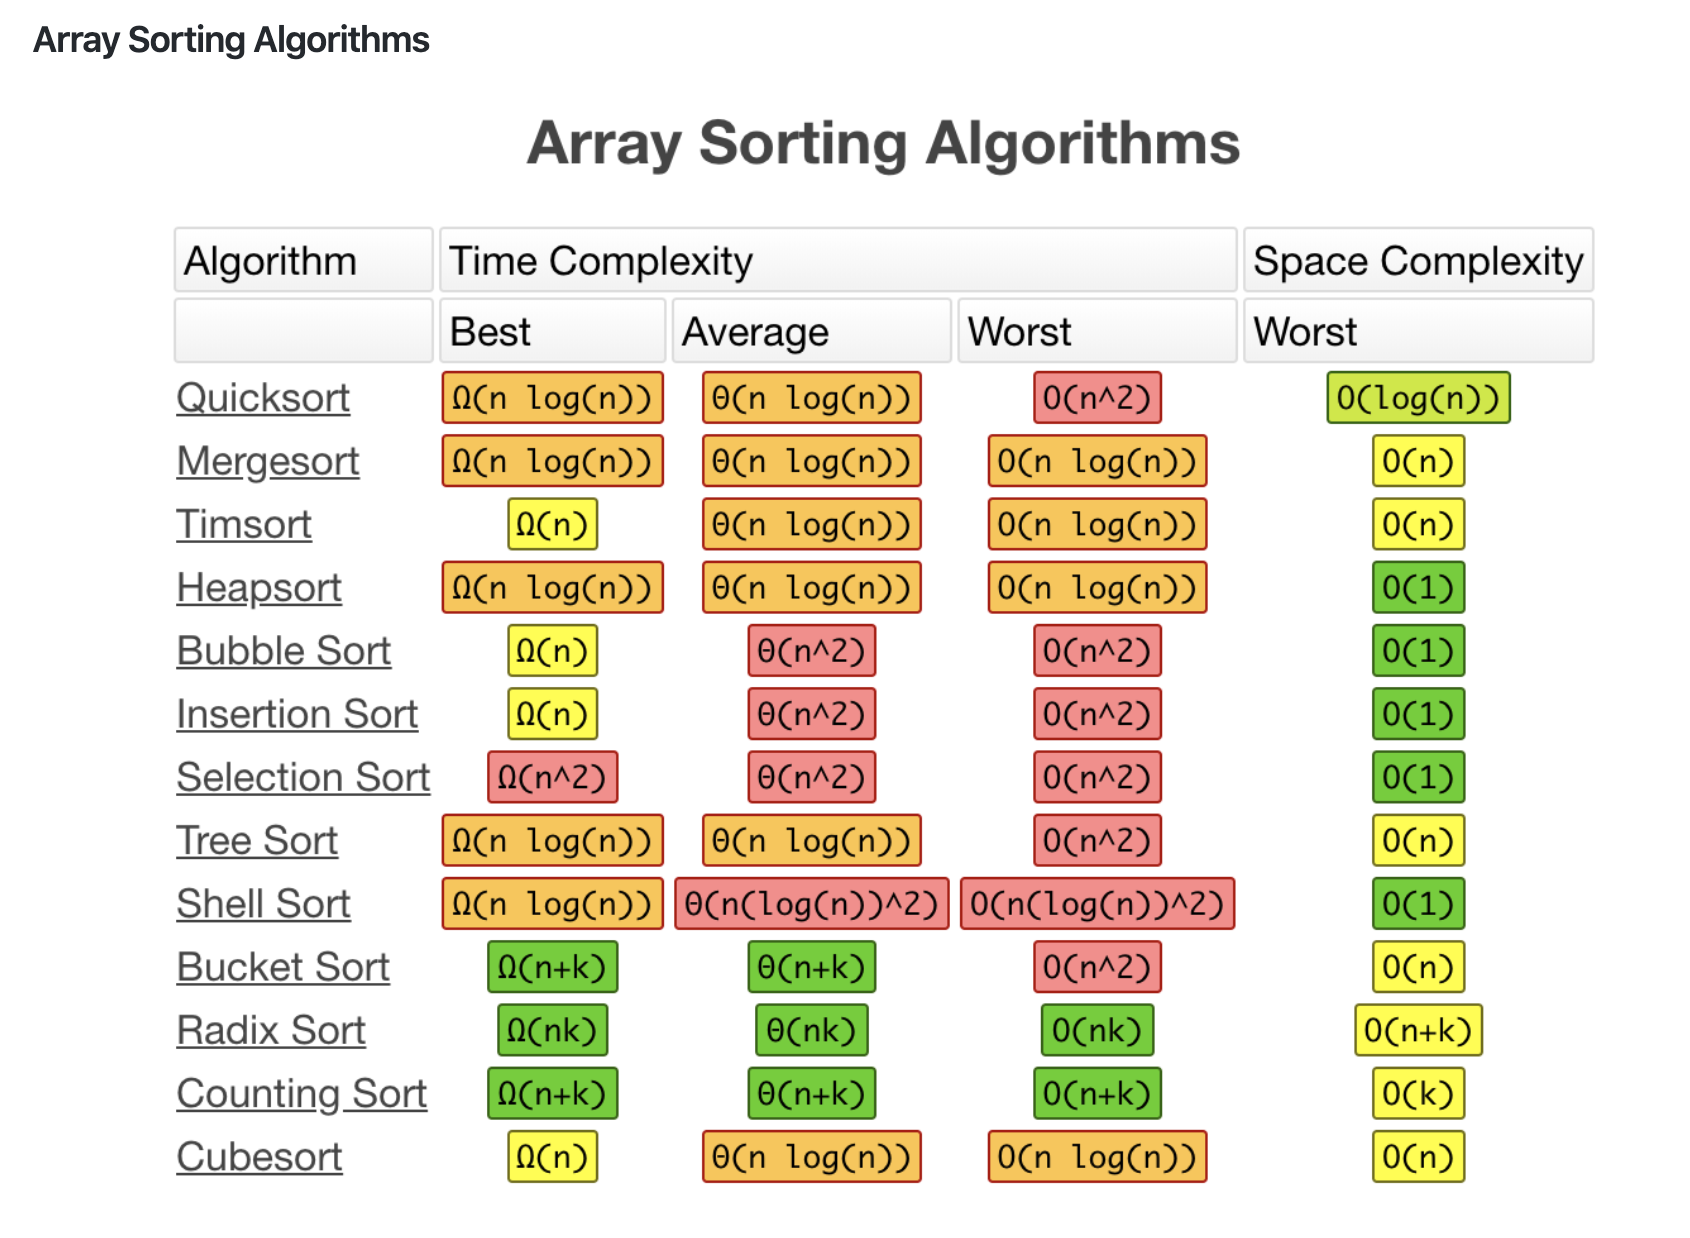Click the Bubble Sort link
The height and width of the screenshot is (1238, 1690).
pyautogui.click(x=283, y=651)
